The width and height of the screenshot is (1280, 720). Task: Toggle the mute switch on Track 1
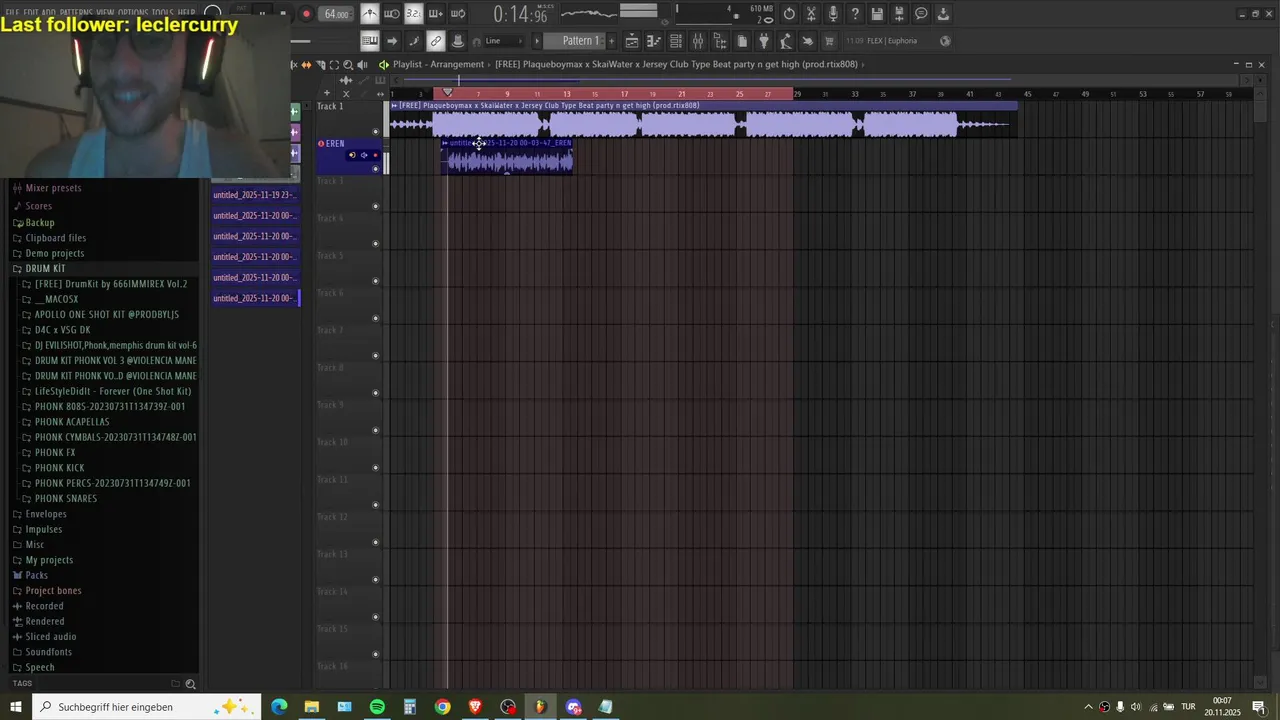click(x=376, y=131)
